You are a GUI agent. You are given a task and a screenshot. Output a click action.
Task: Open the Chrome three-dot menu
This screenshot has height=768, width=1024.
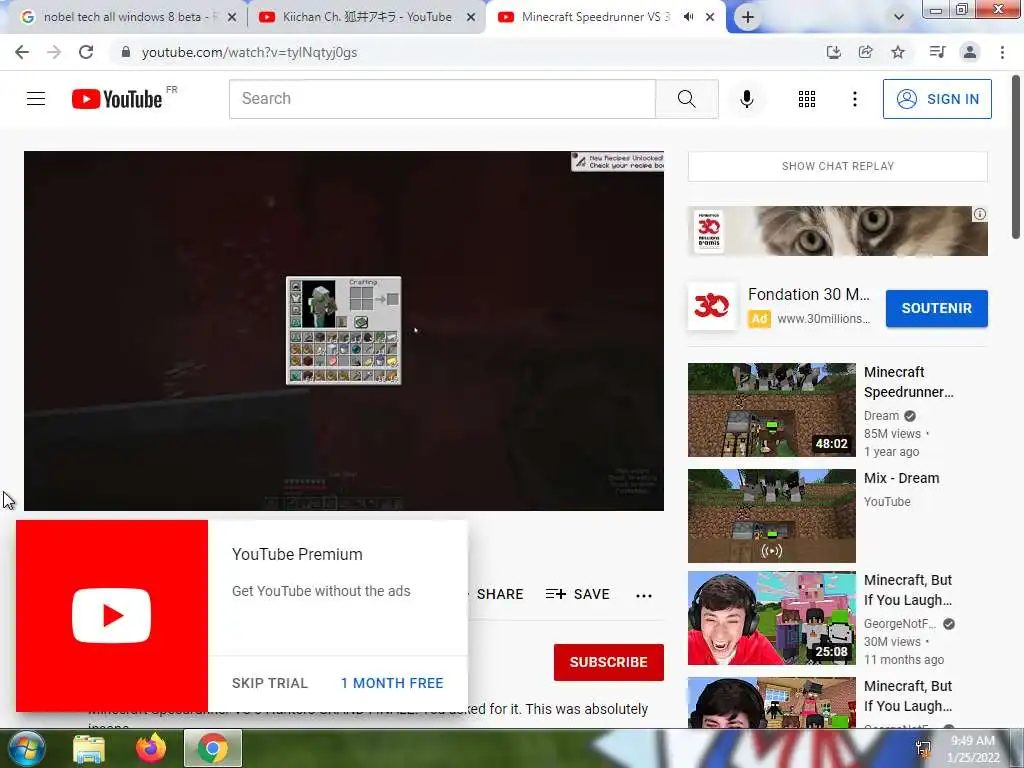[1002, 52]
